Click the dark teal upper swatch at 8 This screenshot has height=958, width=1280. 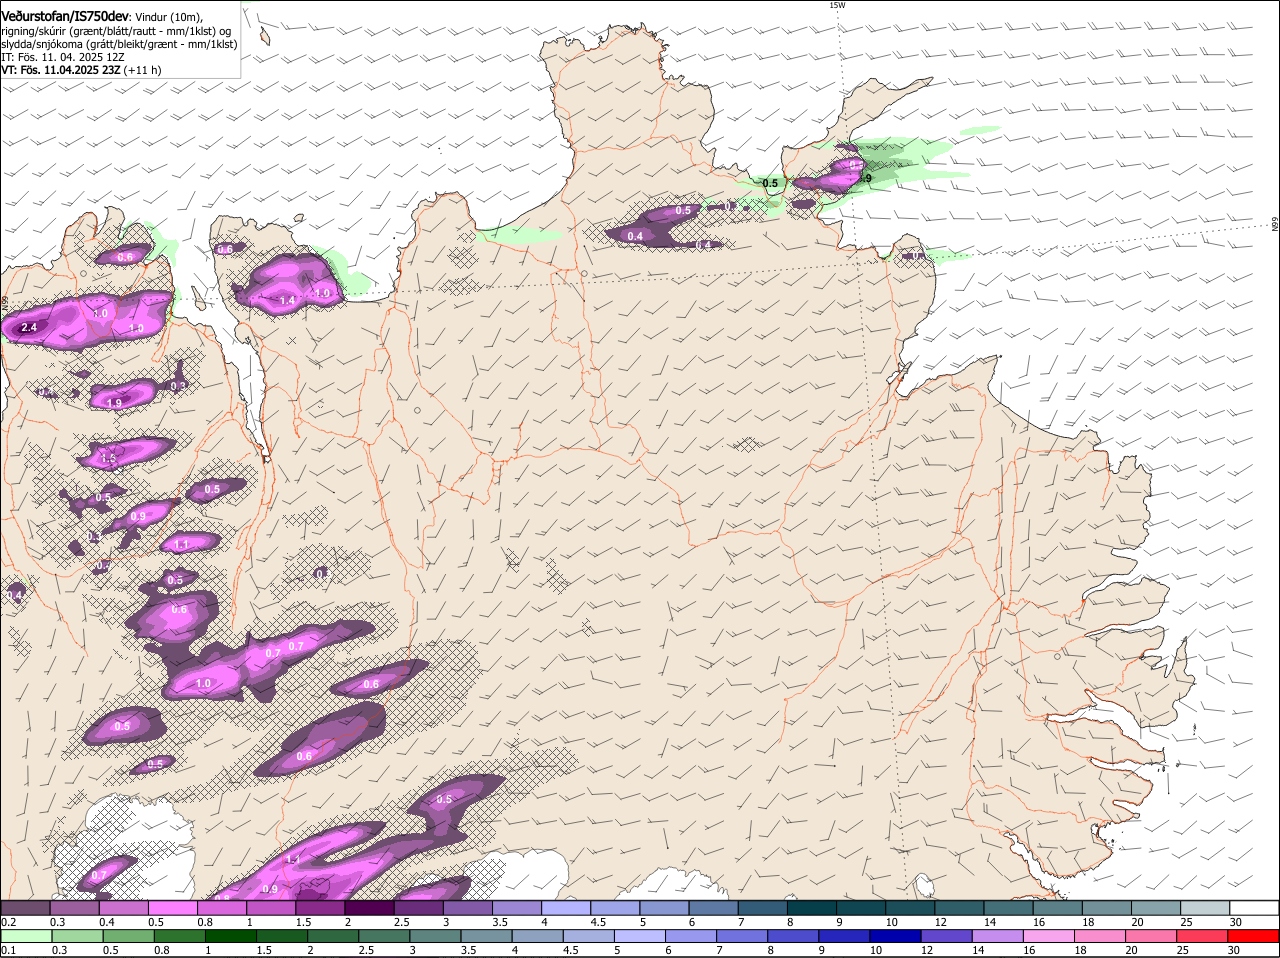811,908
